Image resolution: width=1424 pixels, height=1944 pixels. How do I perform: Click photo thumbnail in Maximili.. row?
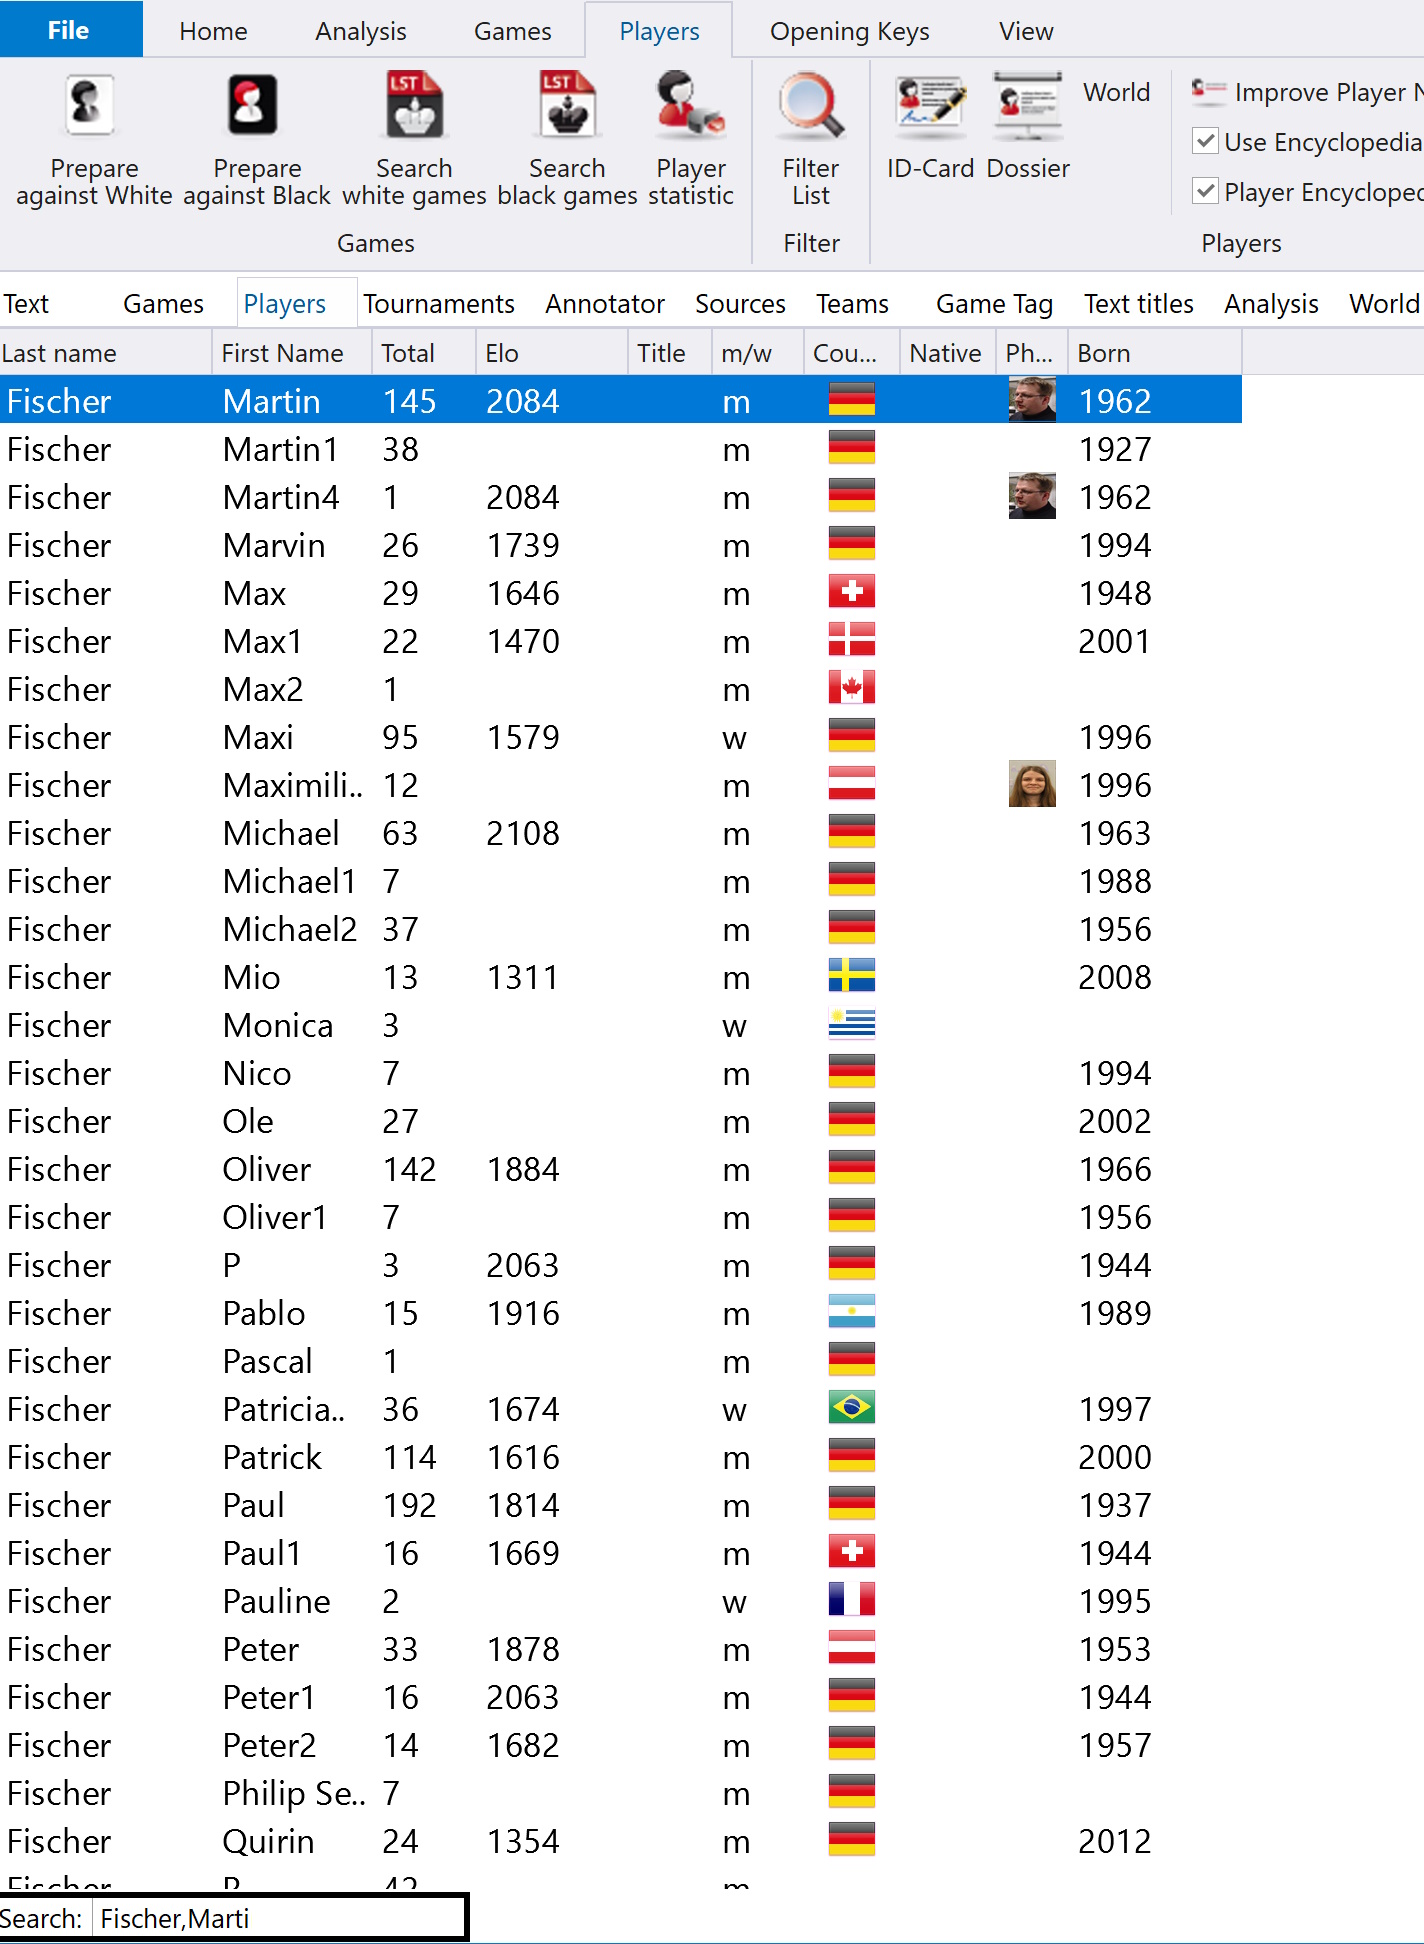(1032, 783)
